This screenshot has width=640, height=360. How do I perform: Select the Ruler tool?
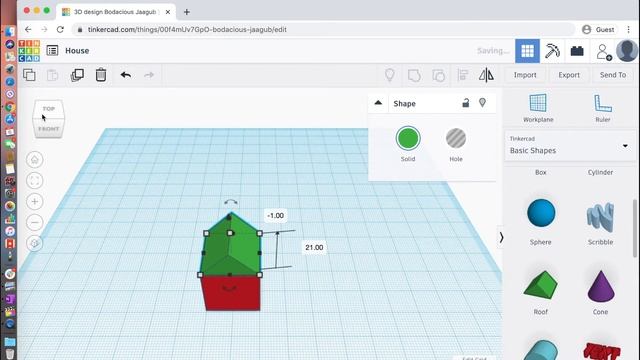[602, 108]
